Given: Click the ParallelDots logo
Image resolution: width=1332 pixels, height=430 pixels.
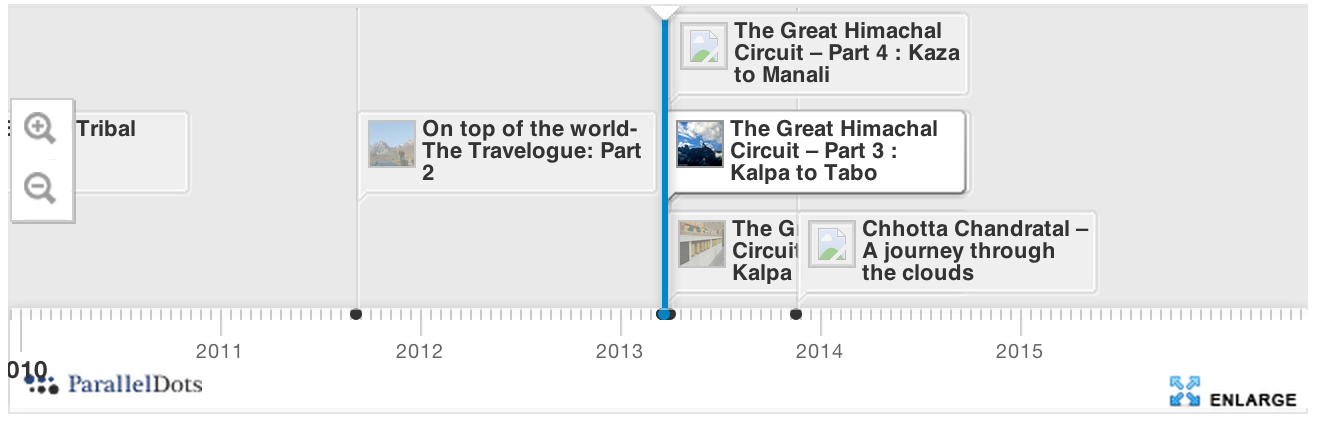Looking at the screenshot, I should [x=115, y=382].
